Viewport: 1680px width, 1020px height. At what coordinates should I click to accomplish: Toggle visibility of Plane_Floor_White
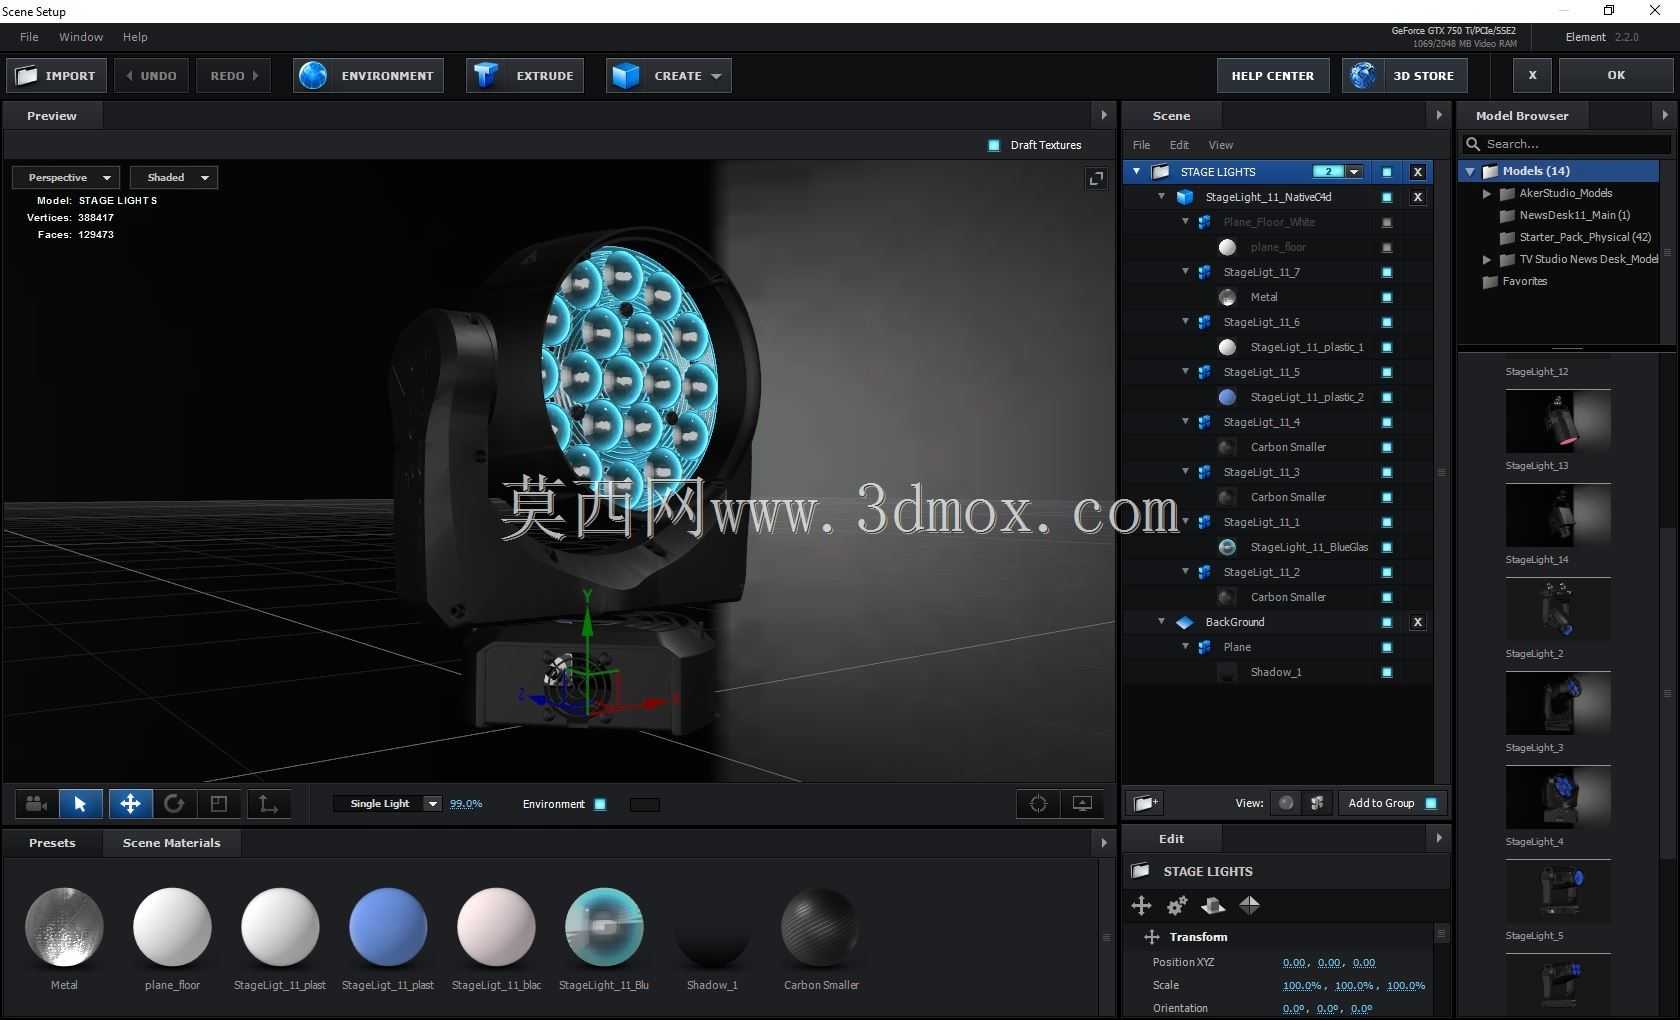tap(1387, 222)
